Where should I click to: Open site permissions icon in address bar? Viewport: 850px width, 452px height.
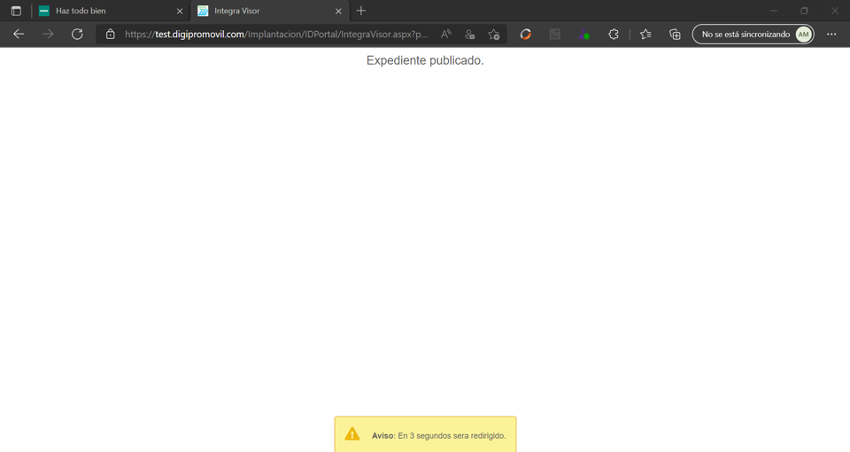470,34
